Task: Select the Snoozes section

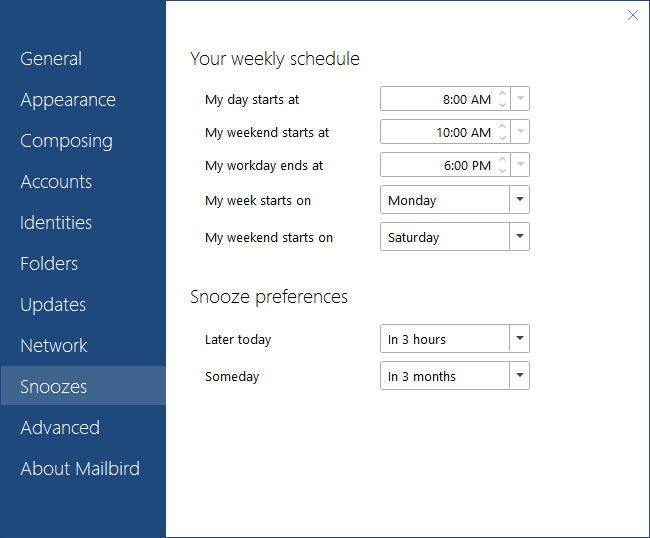Action: pos(83,385)
